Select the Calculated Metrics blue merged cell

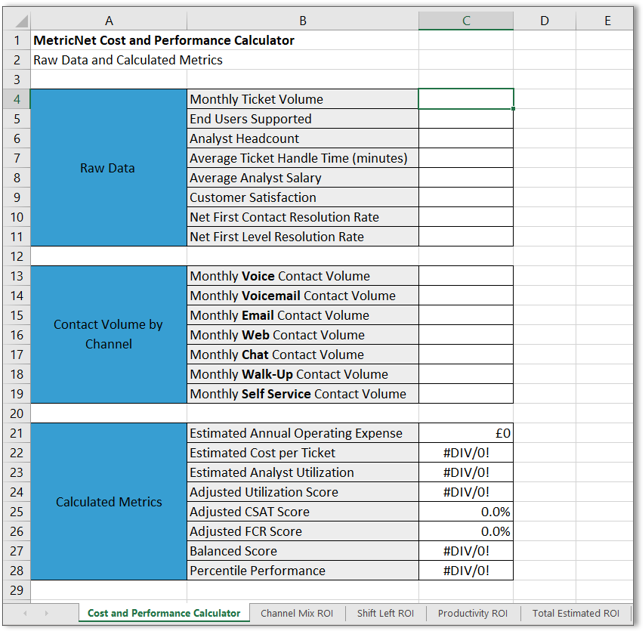pos(108,502)
